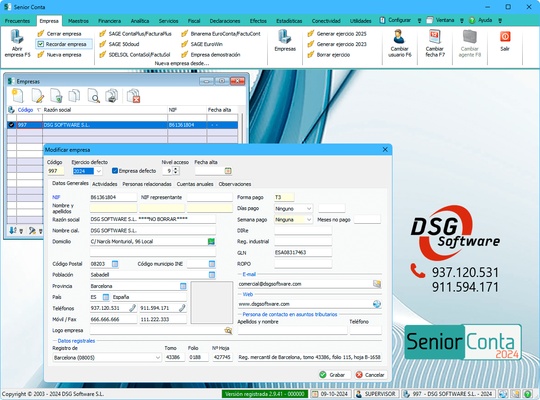Exit the app with Salir icon

(x=505, y=41)
